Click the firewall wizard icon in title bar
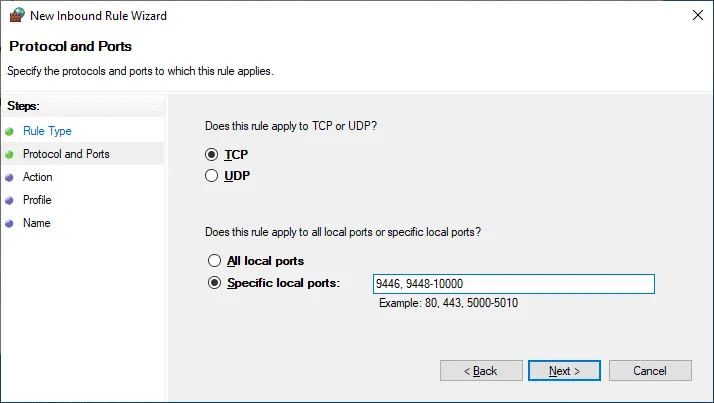714x403 pixels. (15, 15)
